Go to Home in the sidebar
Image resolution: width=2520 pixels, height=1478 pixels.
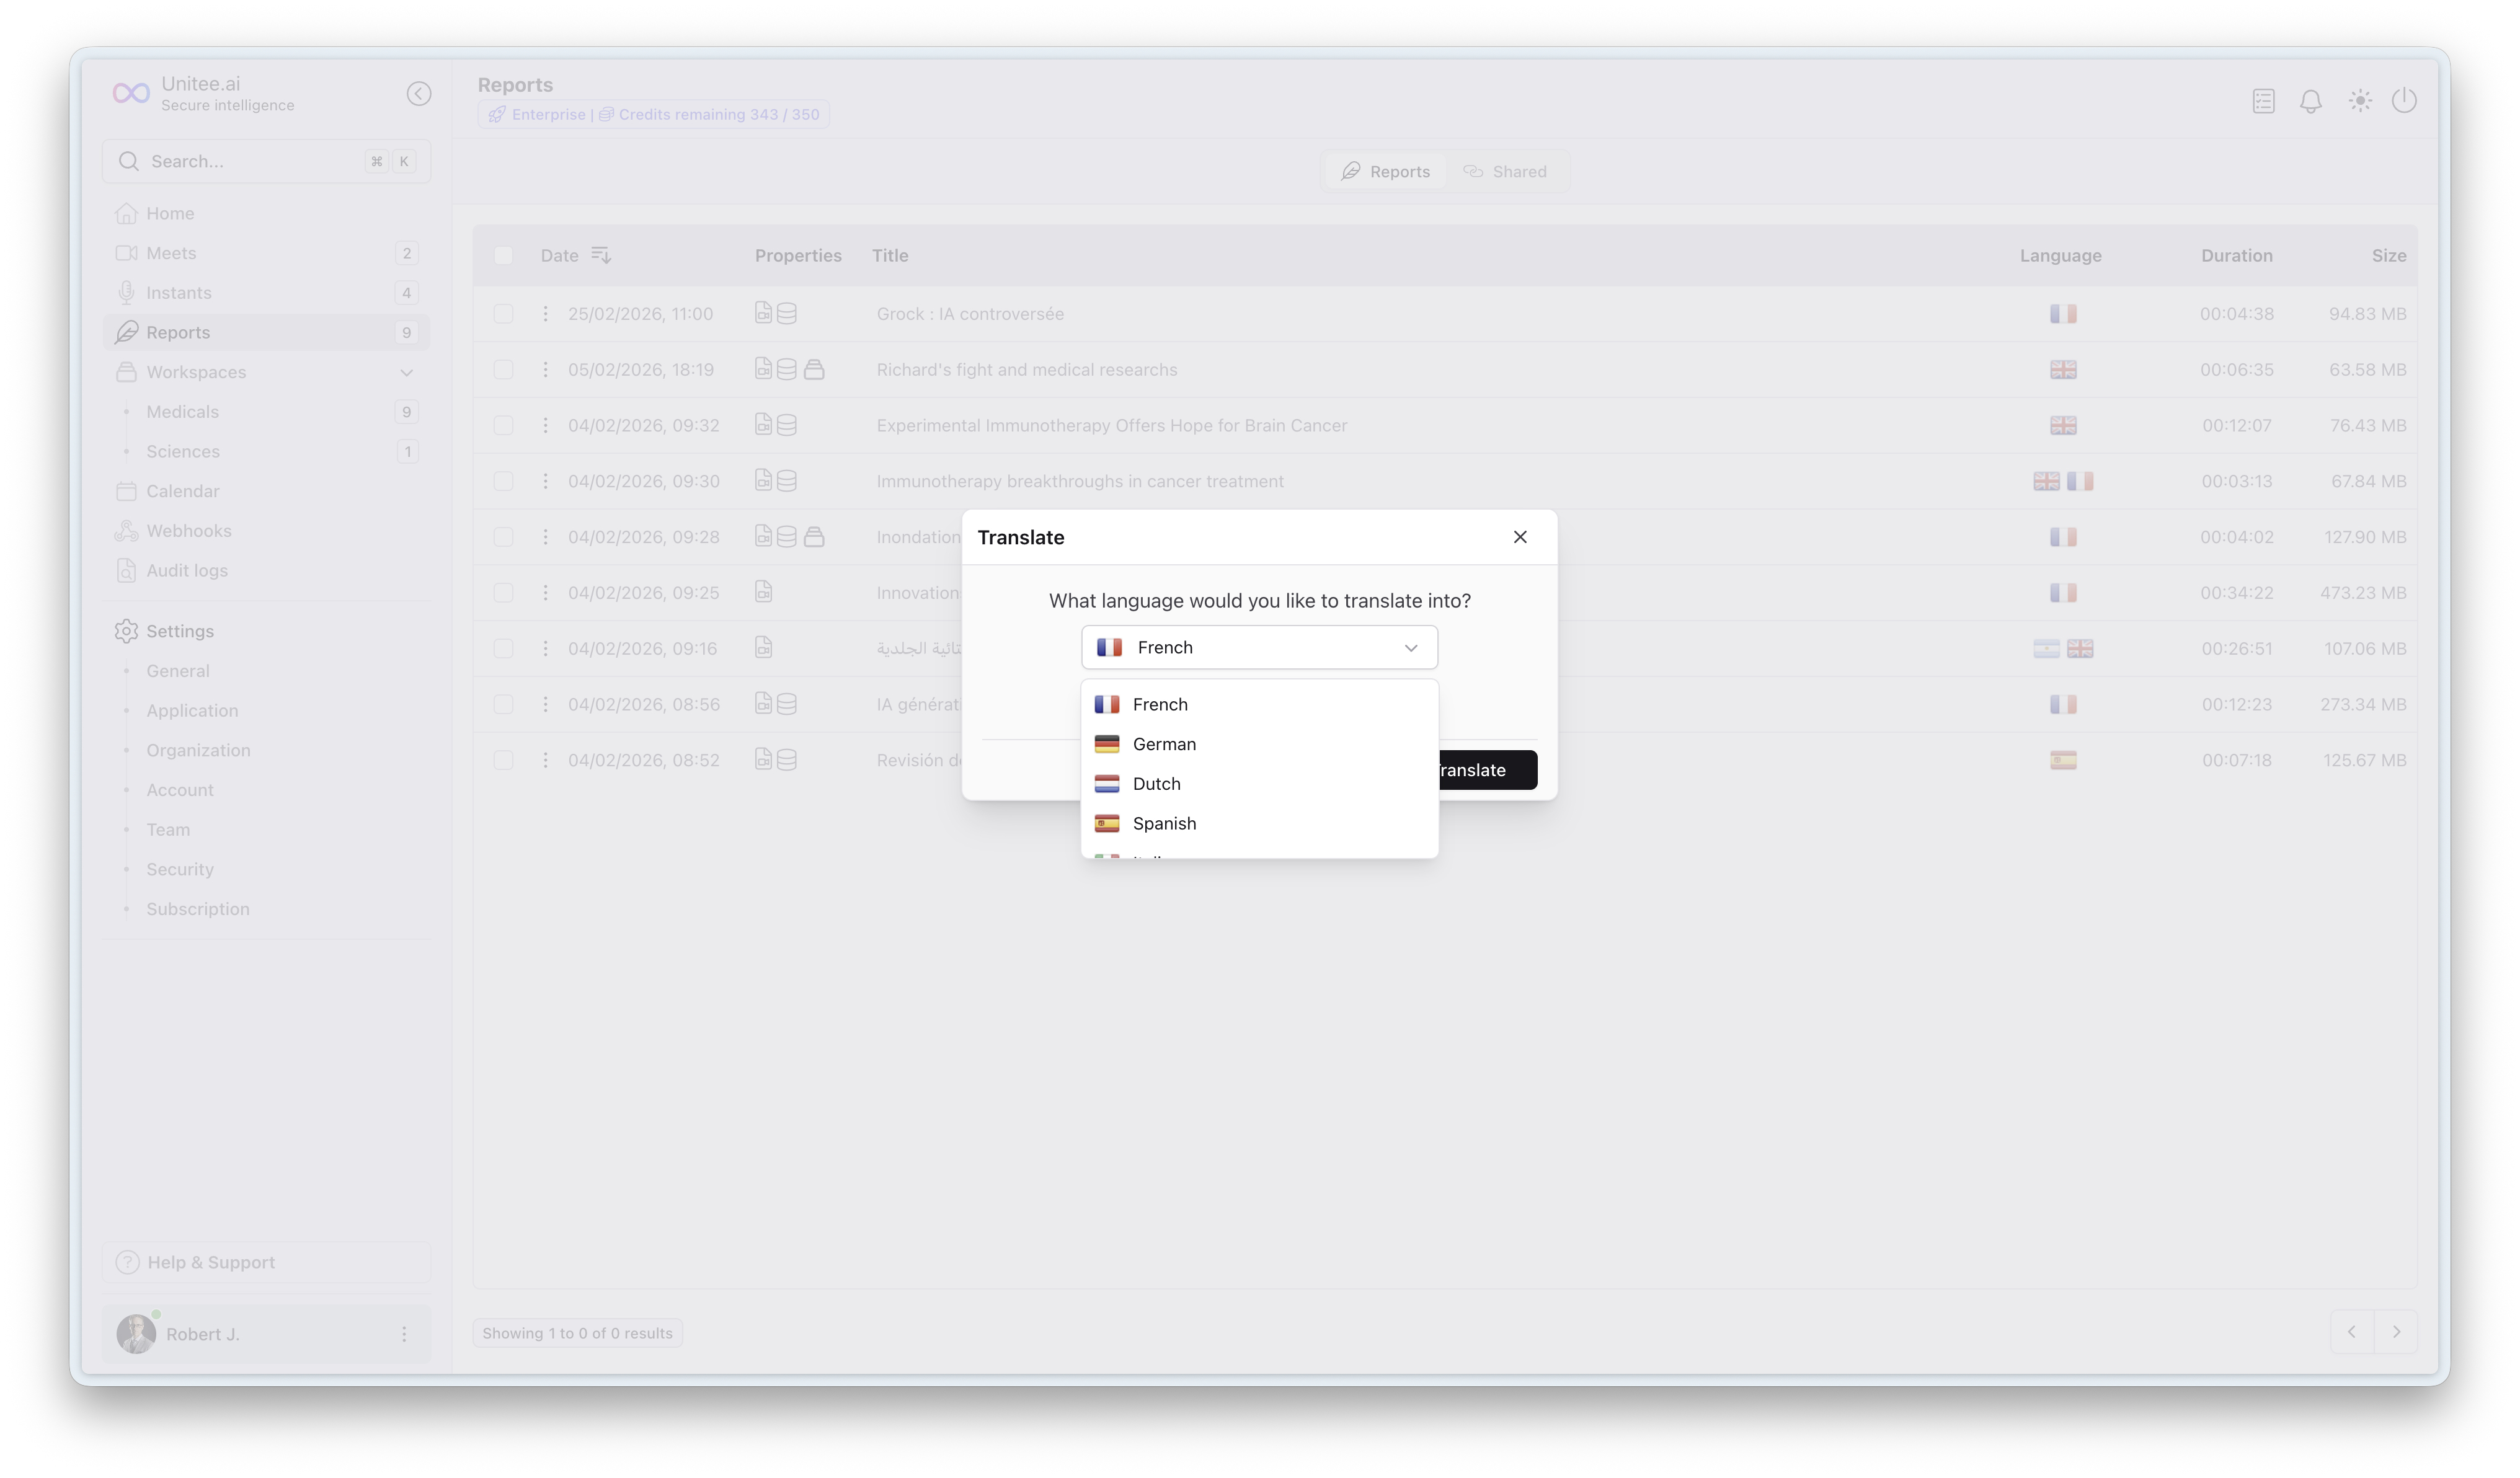pyautogui.click(x=266, y=213)
